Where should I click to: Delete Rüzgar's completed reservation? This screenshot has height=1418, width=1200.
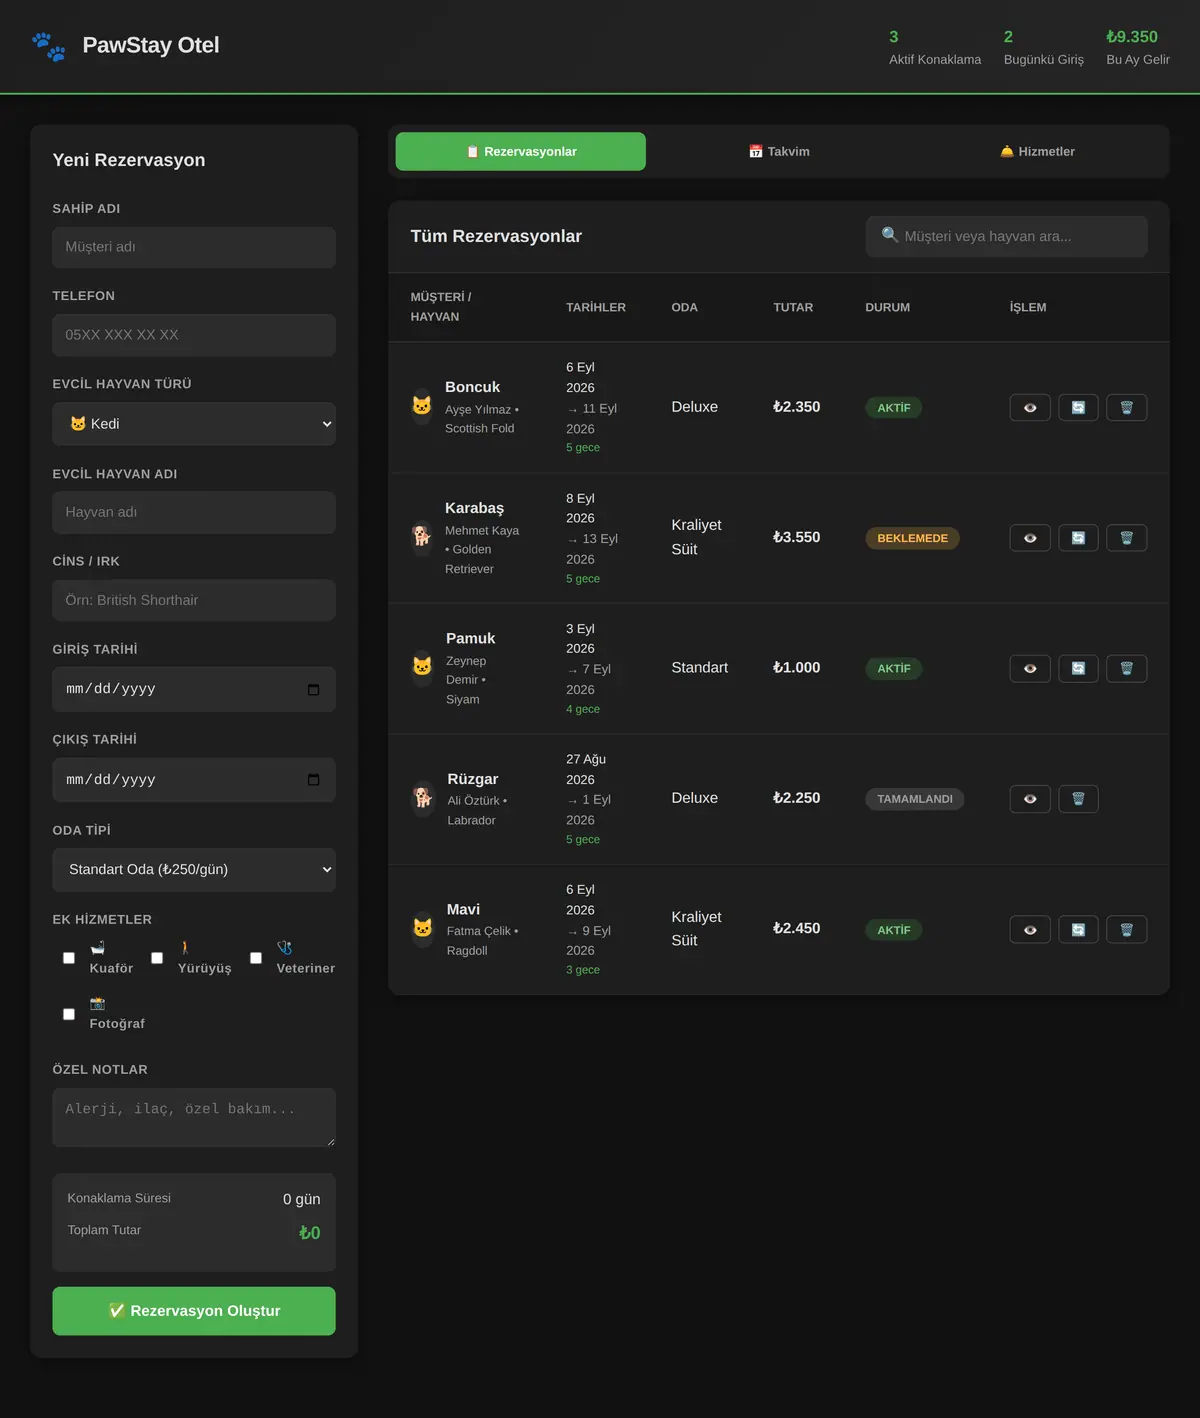[x=1078, y=799]
